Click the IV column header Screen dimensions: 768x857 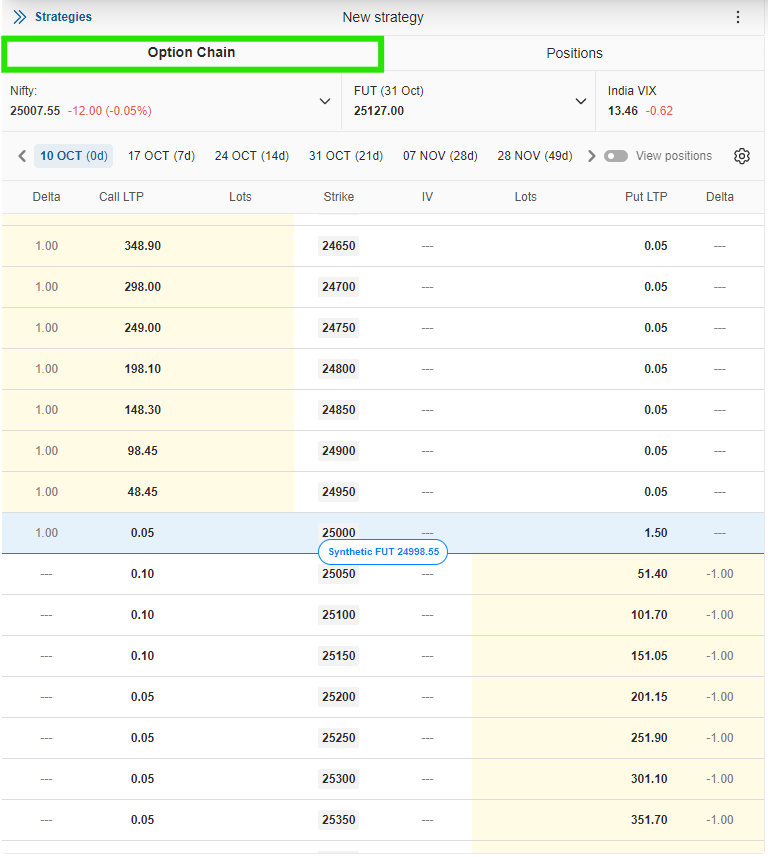(x=427, y=197)
